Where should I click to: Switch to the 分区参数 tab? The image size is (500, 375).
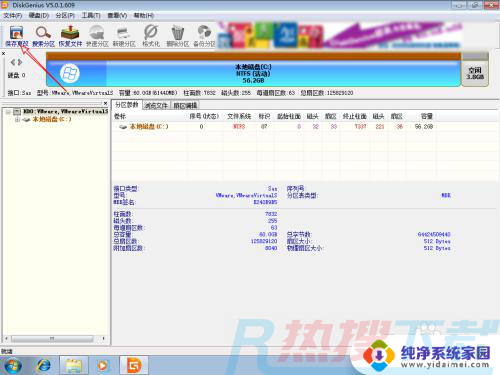click(127, 105)
